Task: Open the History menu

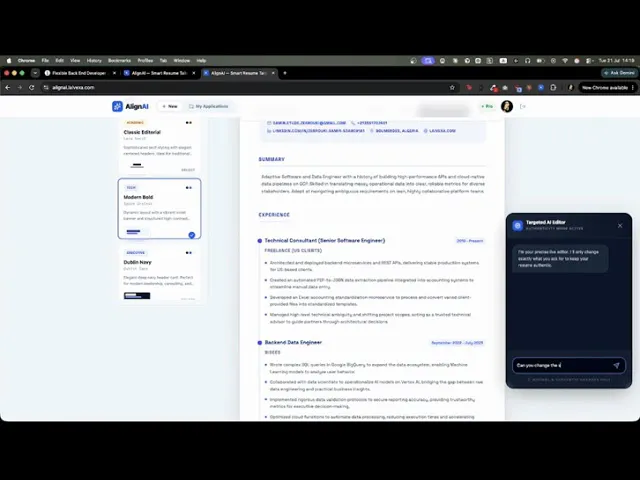Action: [94, 60]
